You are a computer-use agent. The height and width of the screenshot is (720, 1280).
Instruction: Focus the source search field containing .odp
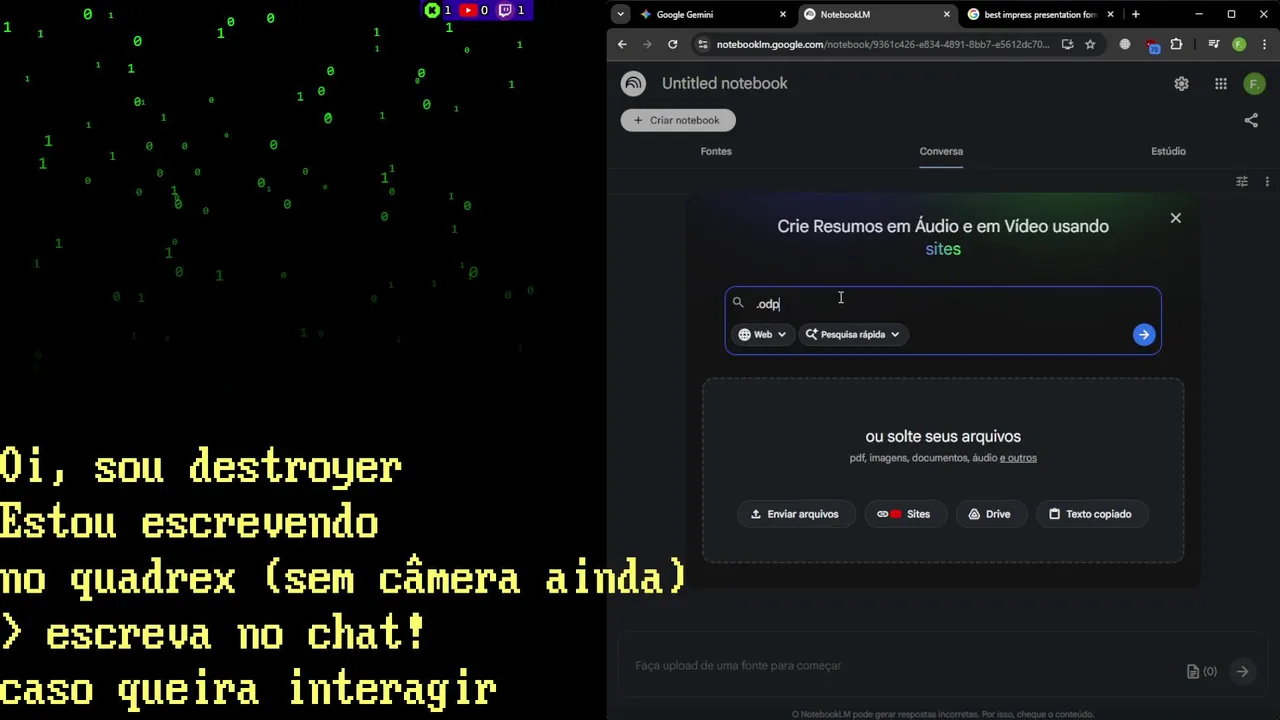coord(943,304)
